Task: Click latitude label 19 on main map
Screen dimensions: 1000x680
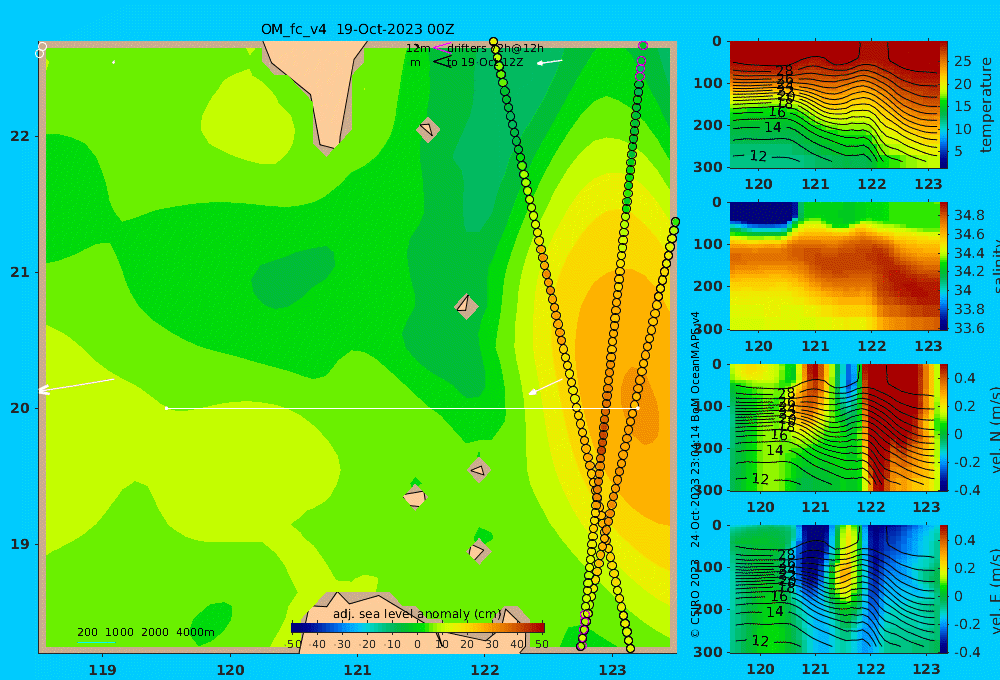Action: (20, 544)
